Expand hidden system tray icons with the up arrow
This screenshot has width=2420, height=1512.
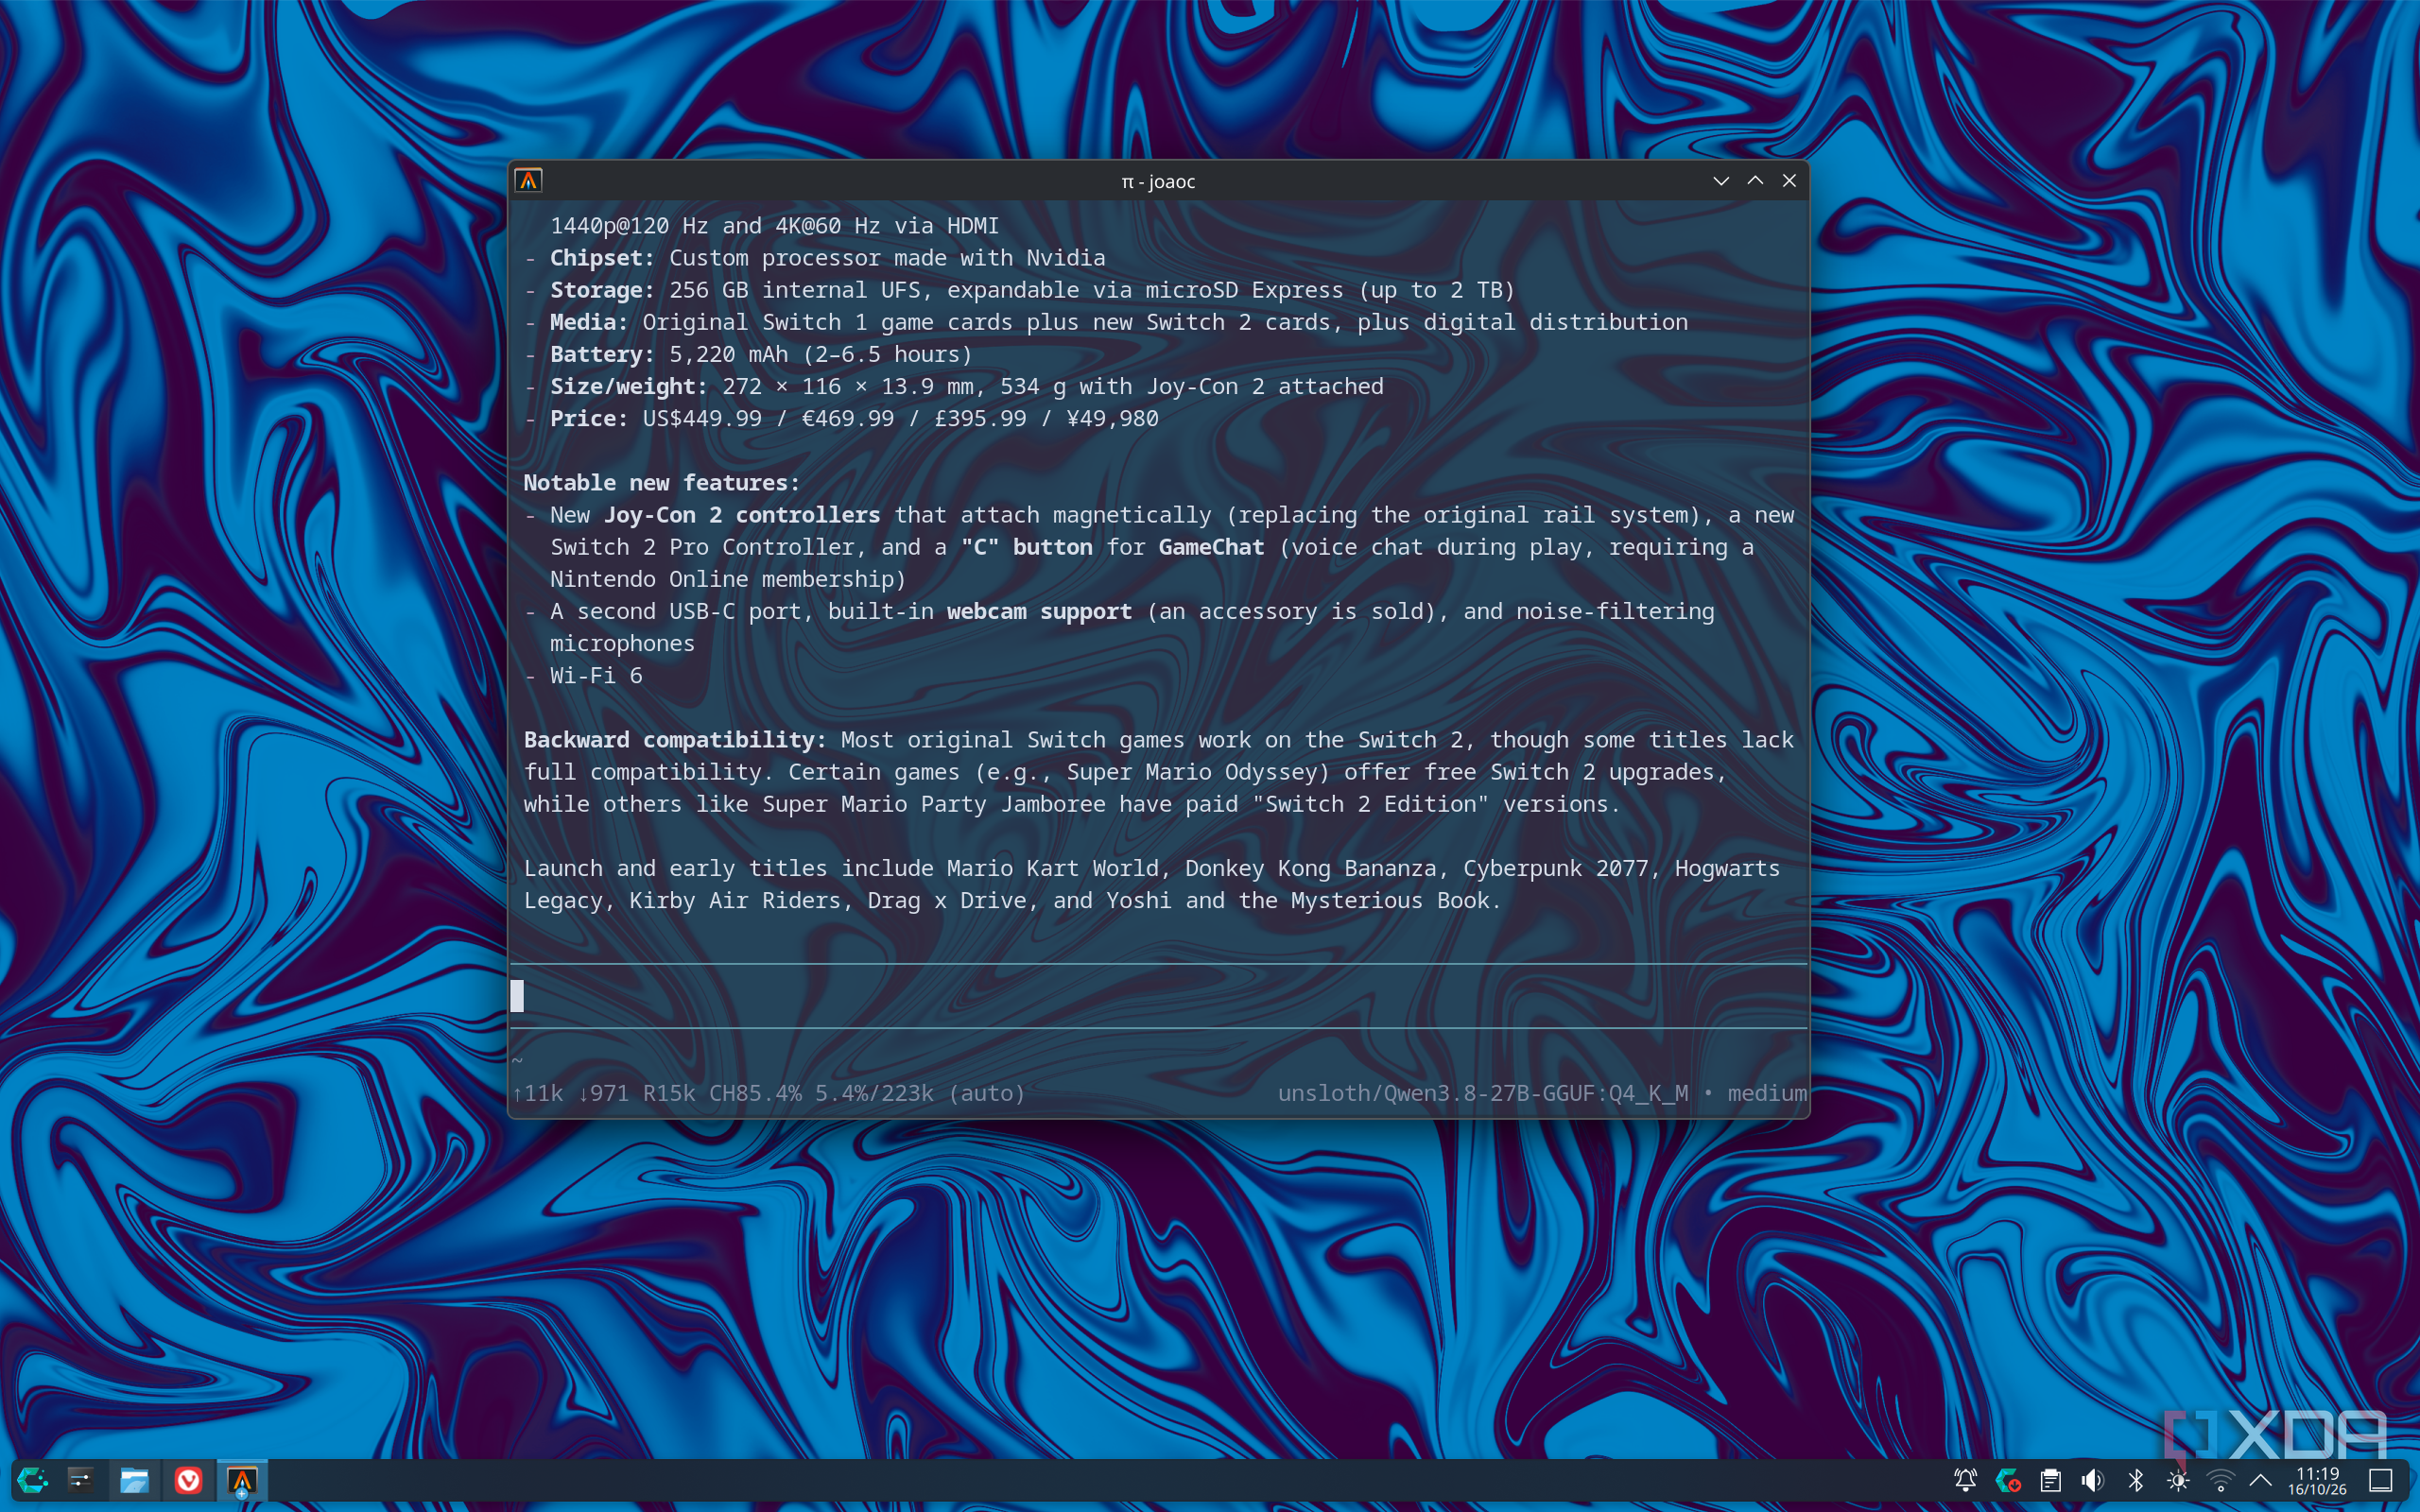click(x=2260, y=1480)
